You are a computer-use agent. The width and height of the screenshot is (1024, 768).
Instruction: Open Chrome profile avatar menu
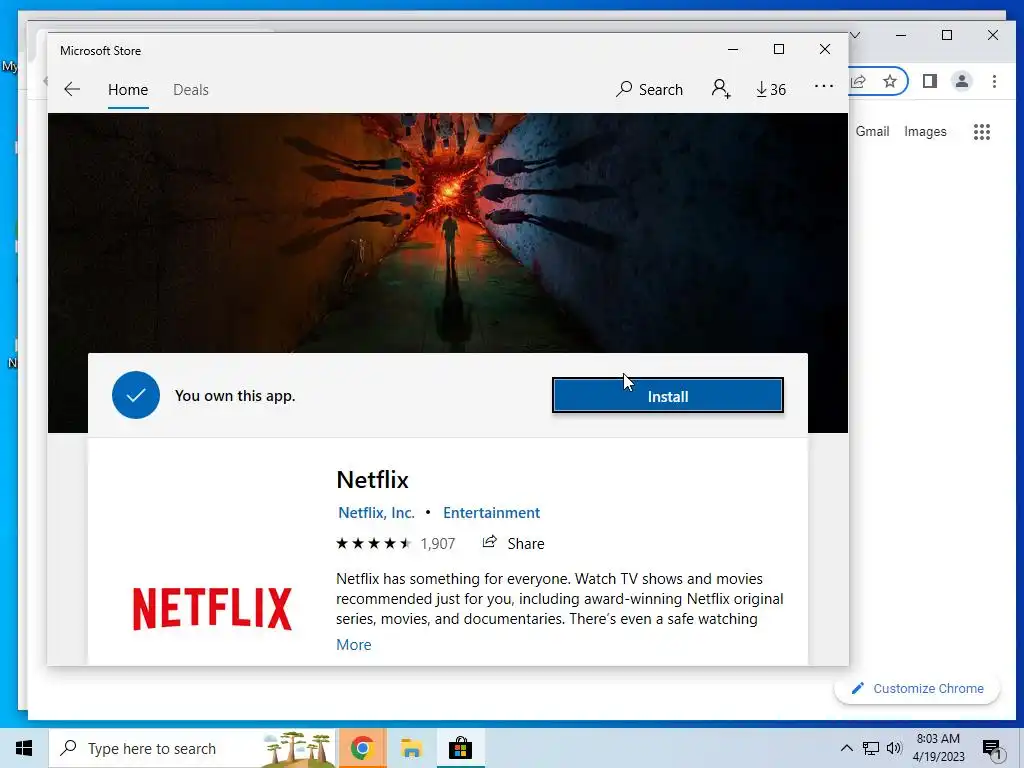pyautogui.click(x=962, y=81)
